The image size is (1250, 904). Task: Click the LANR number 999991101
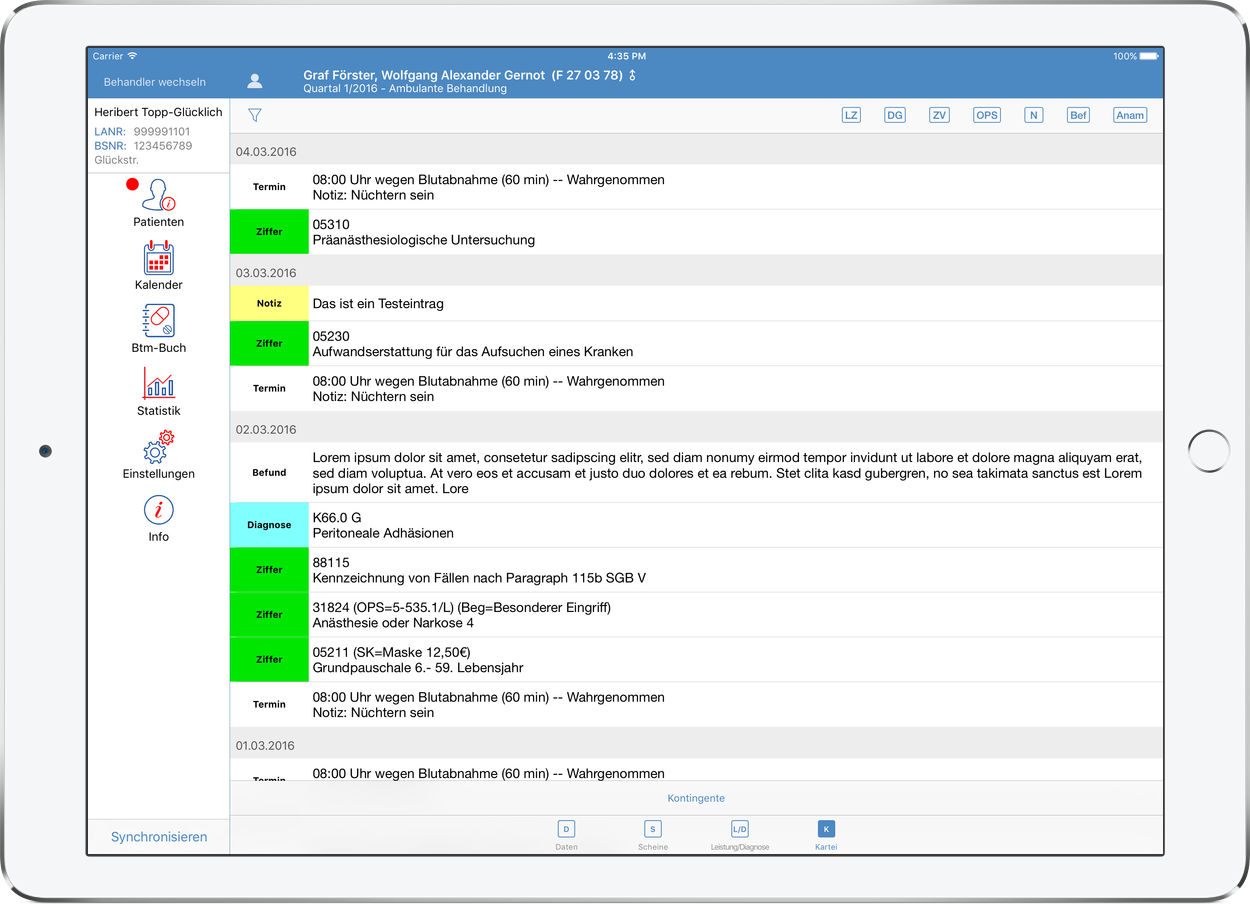162,131
